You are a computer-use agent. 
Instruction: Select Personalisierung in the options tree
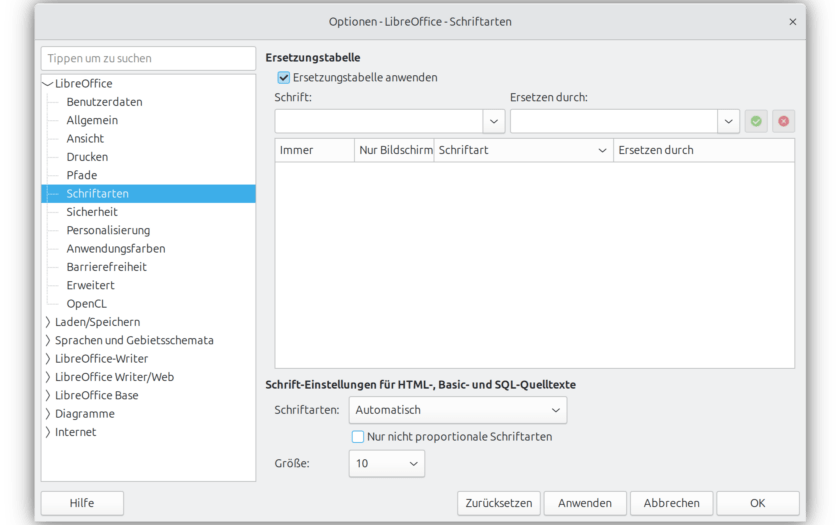pyautogui.click(x=108, y=230)
